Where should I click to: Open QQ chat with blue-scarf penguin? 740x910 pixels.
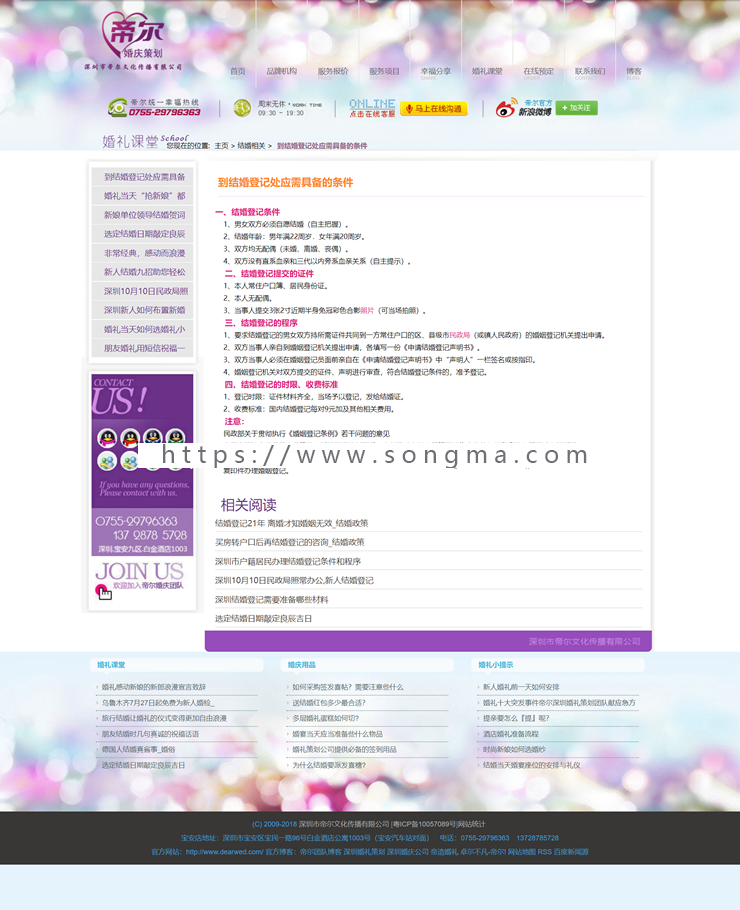(153, 438)
